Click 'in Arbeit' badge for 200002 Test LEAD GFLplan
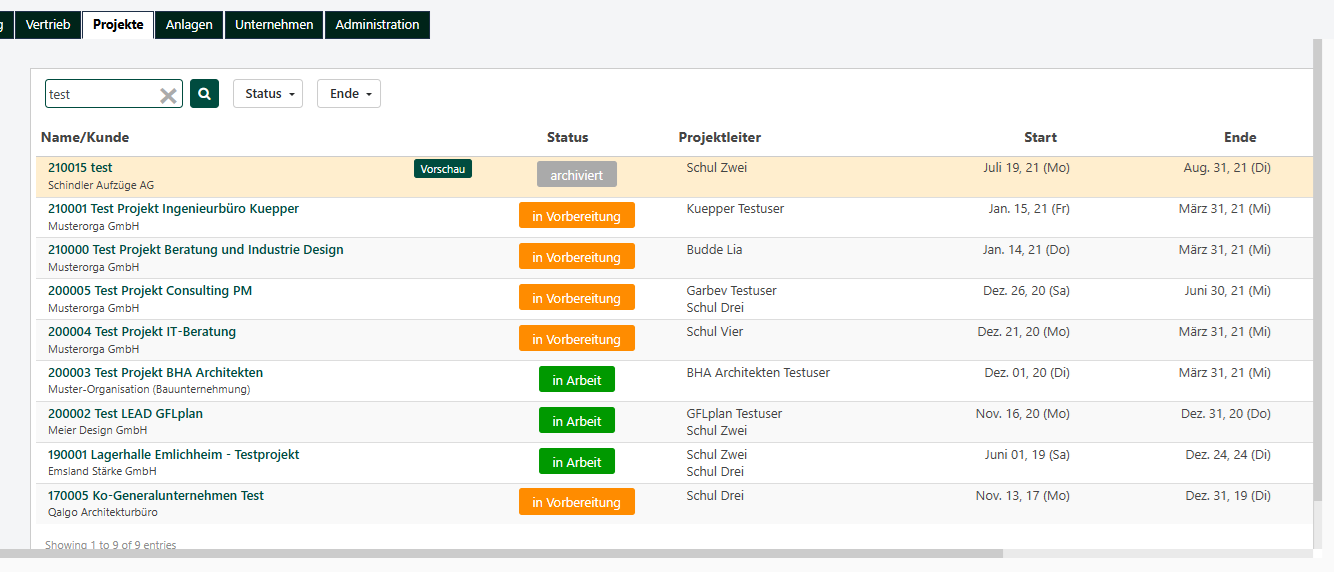 (x=576, y=421)
